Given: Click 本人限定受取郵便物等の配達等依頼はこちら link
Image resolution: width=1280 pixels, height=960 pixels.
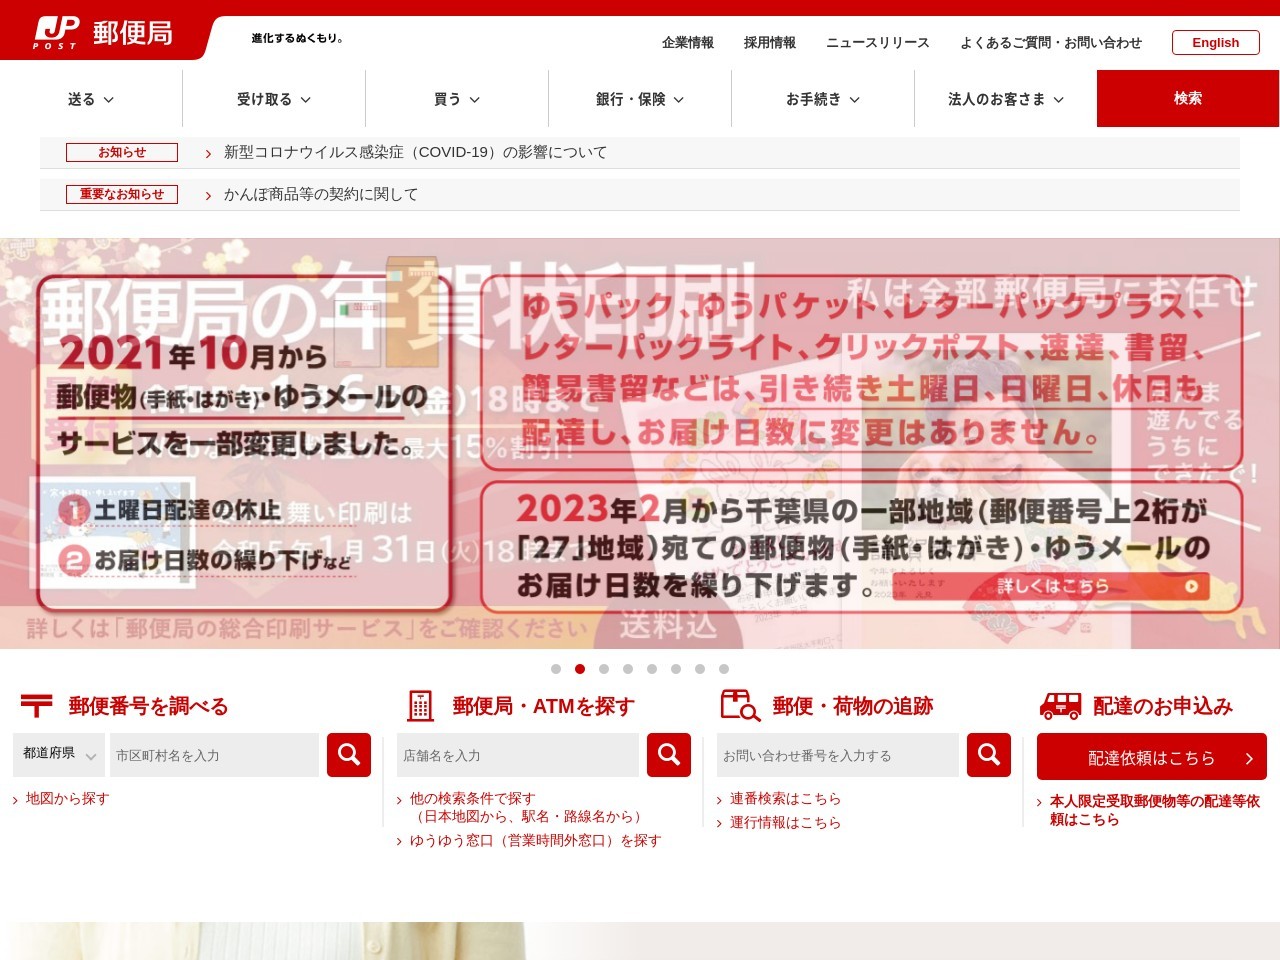Looking at the screenshot, I should (1154, 810).
